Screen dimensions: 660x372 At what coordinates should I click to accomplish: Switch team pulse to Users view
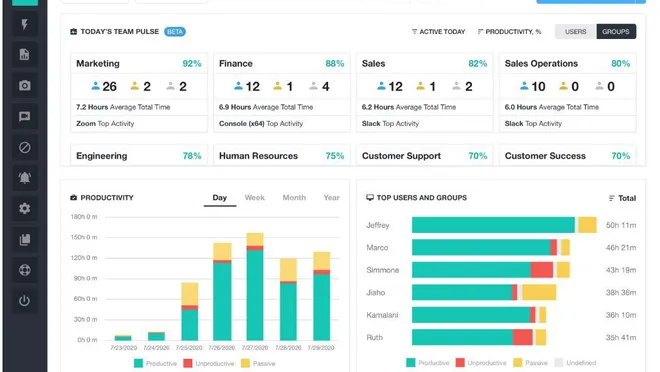point(575,32)
